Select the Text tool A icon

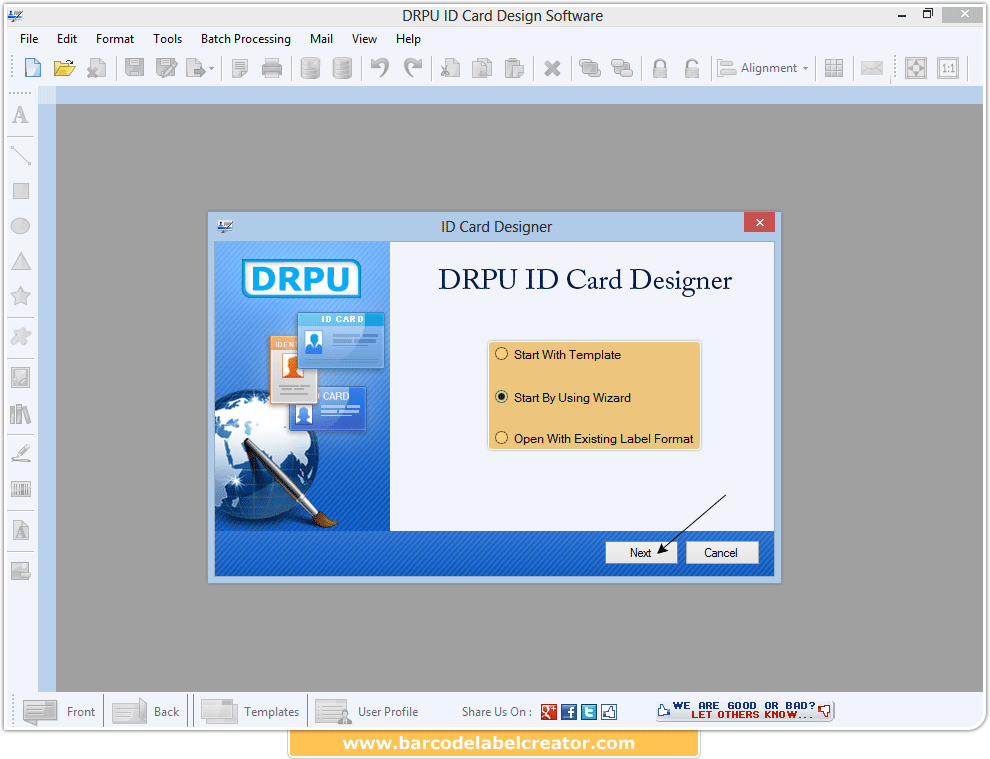[x=21, y=115]
